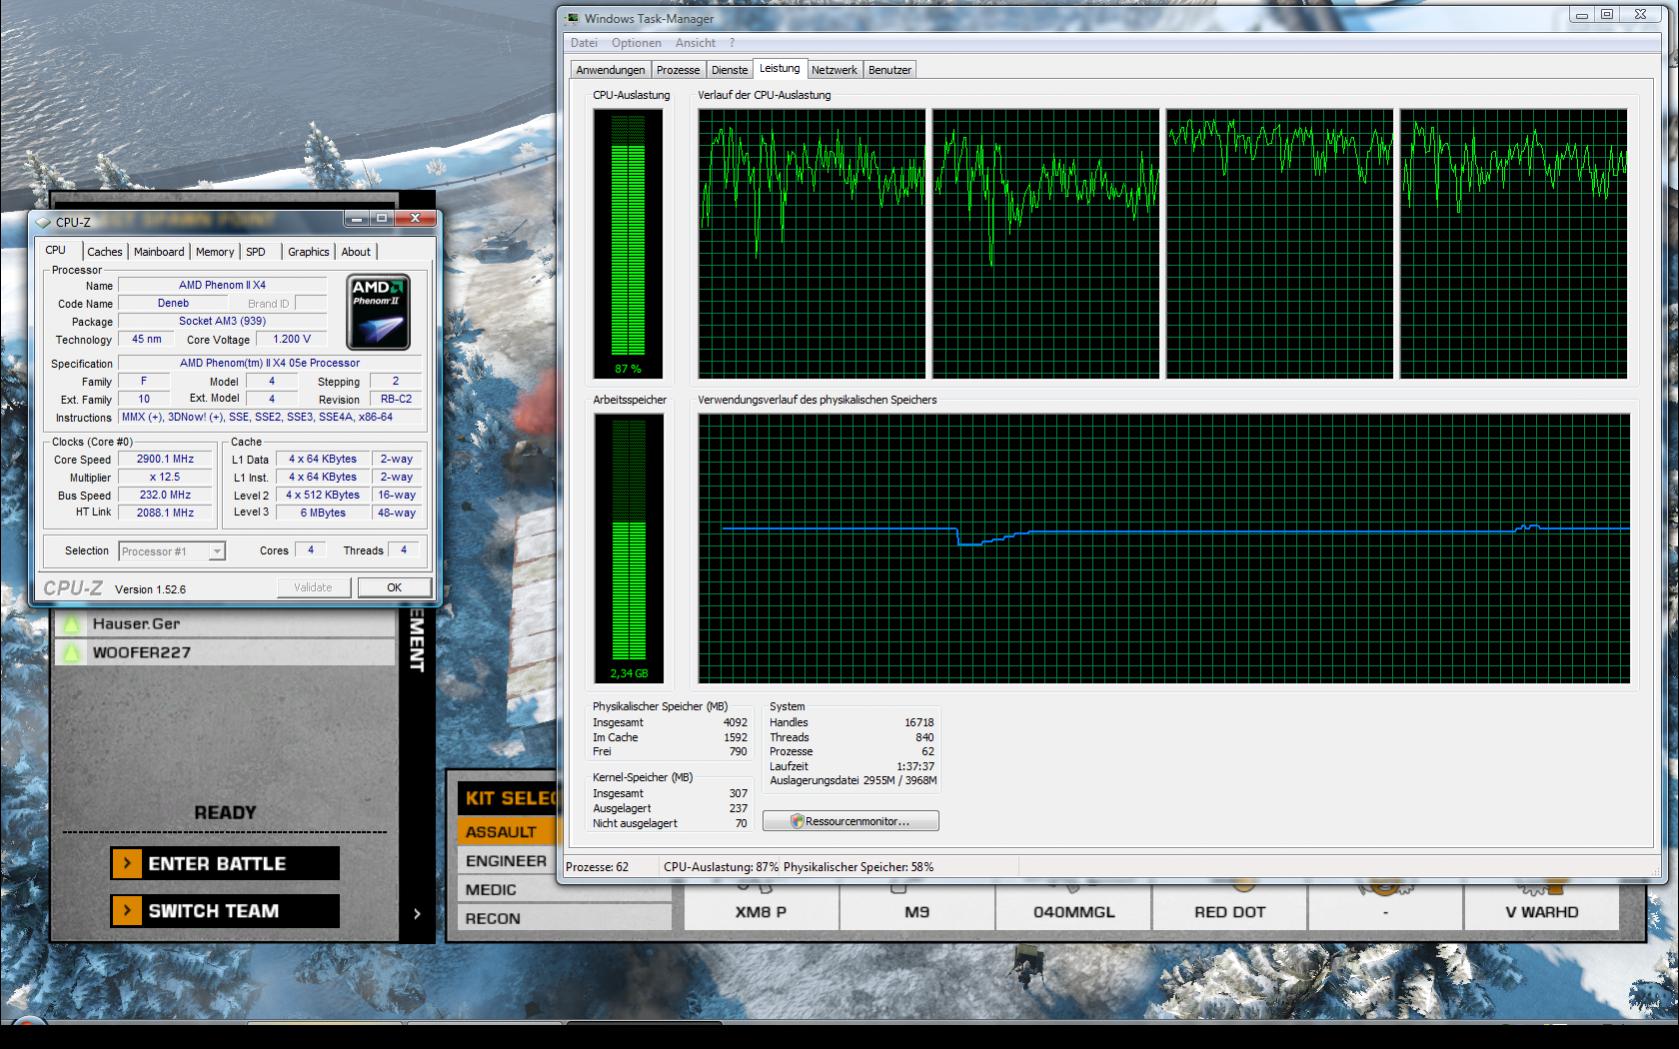This screenshot has height=1049, width=1679.
Task: Click 'Physikalischer Speicher: 58%' in the status bar
Action: pos(859,867)
